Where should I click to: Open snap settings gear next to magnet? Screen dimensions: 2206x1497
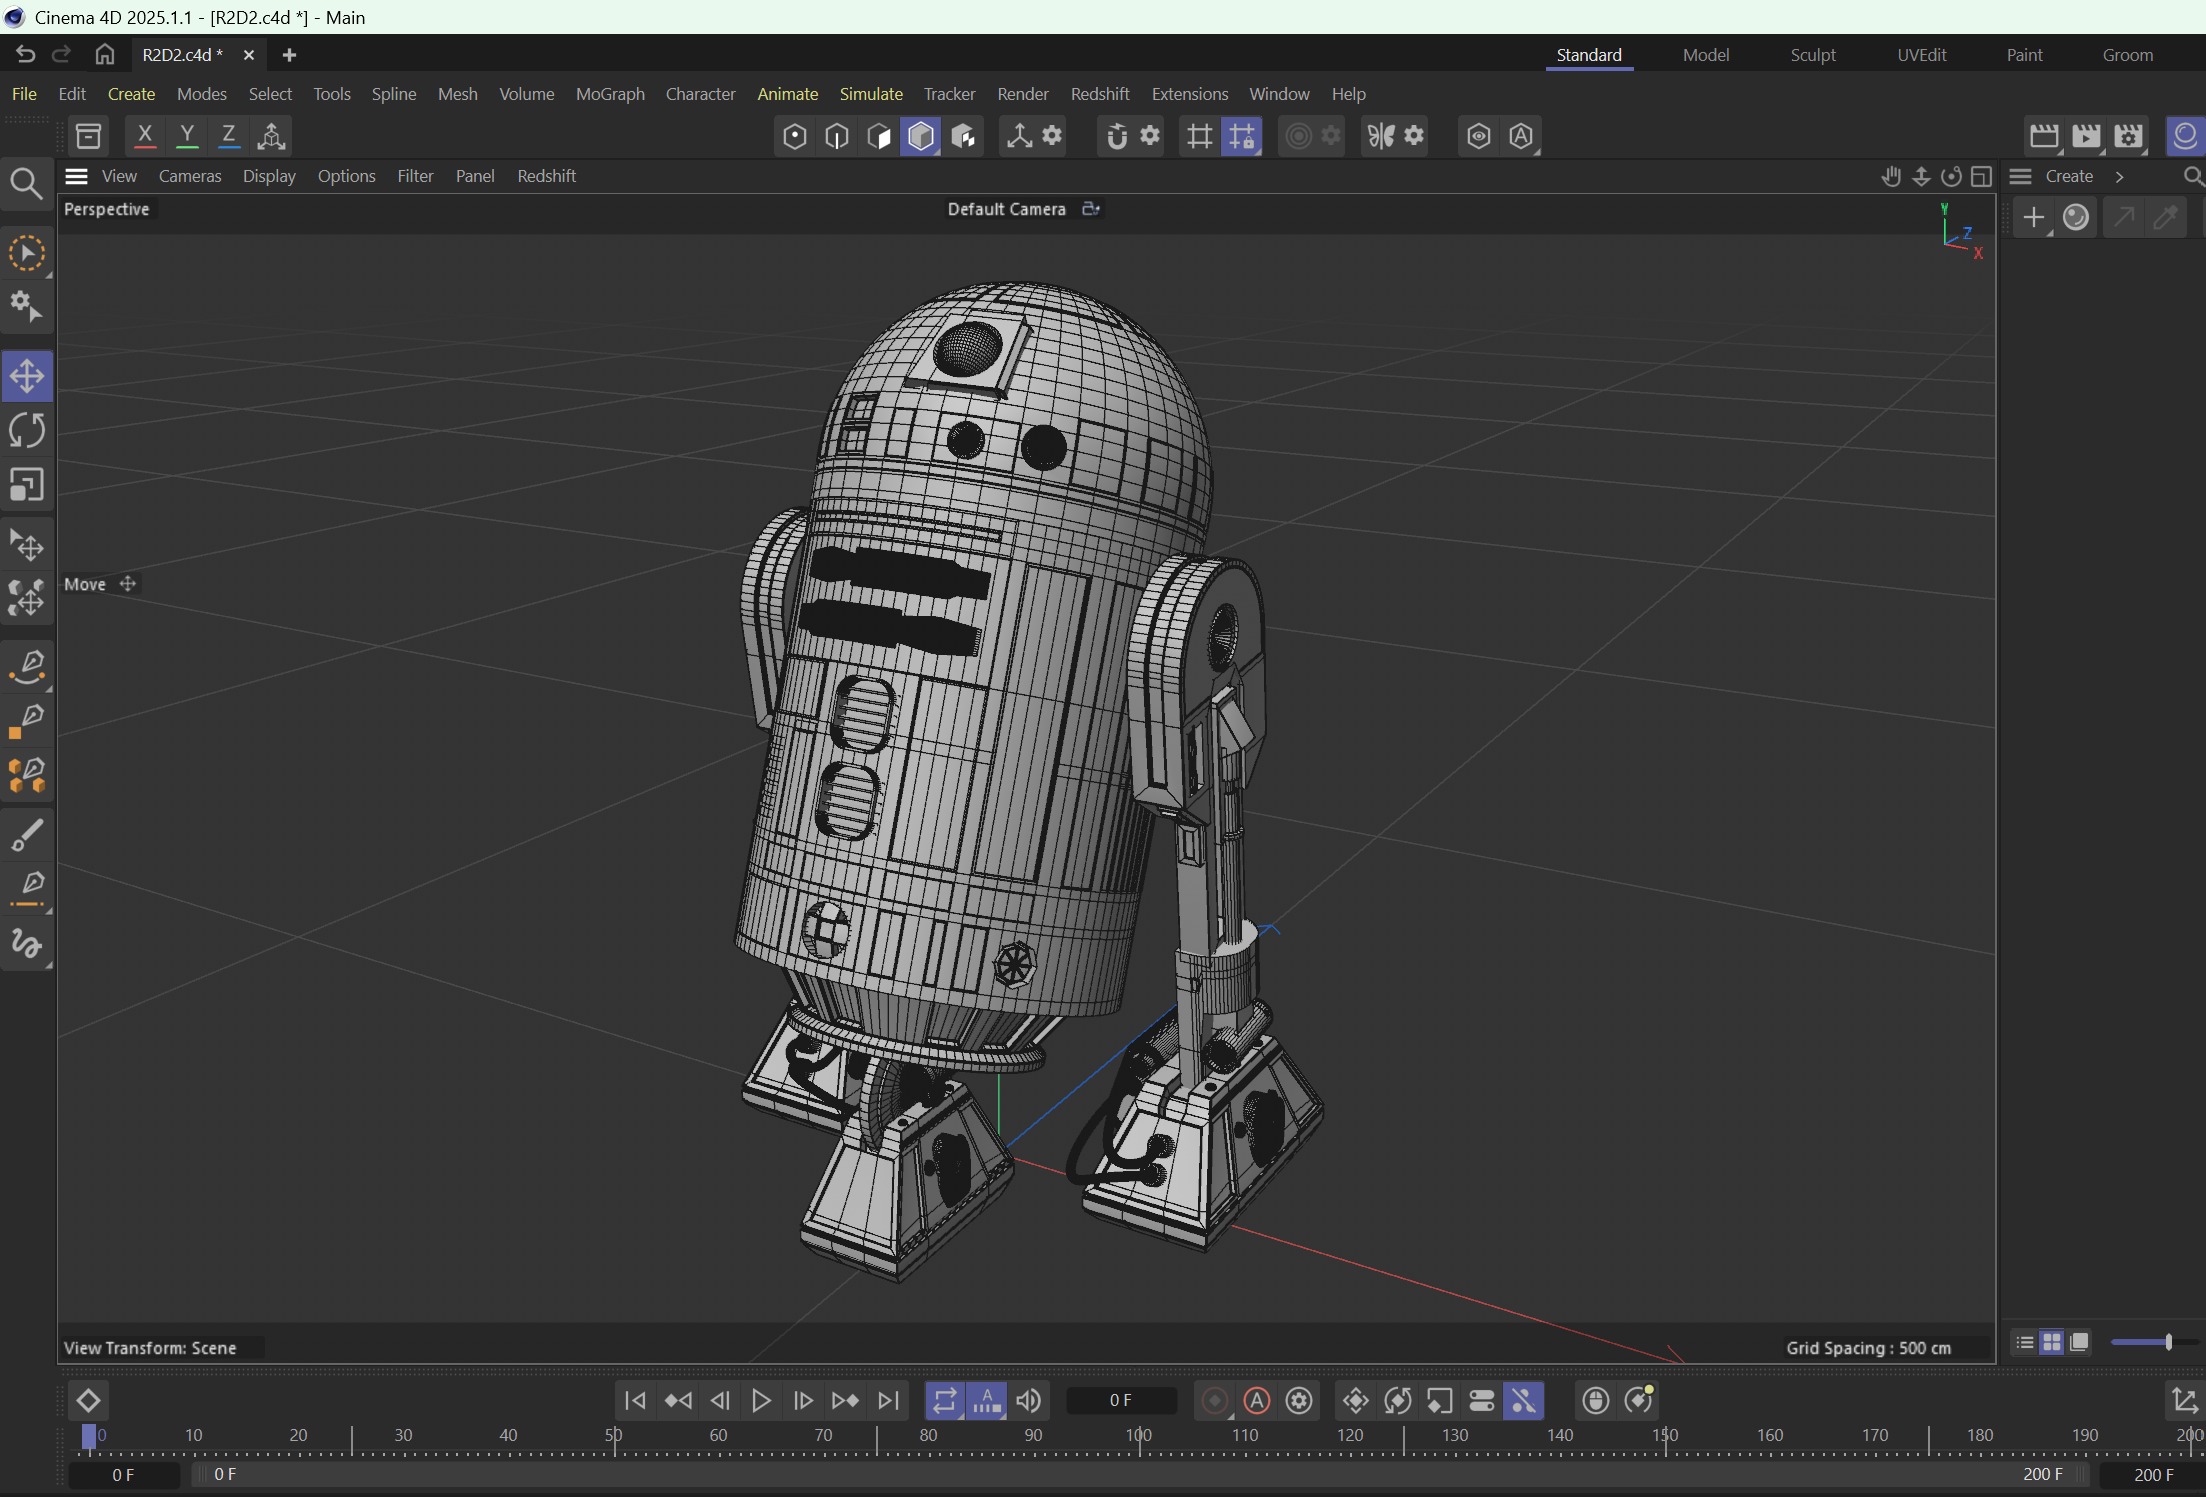(1151, 135)
